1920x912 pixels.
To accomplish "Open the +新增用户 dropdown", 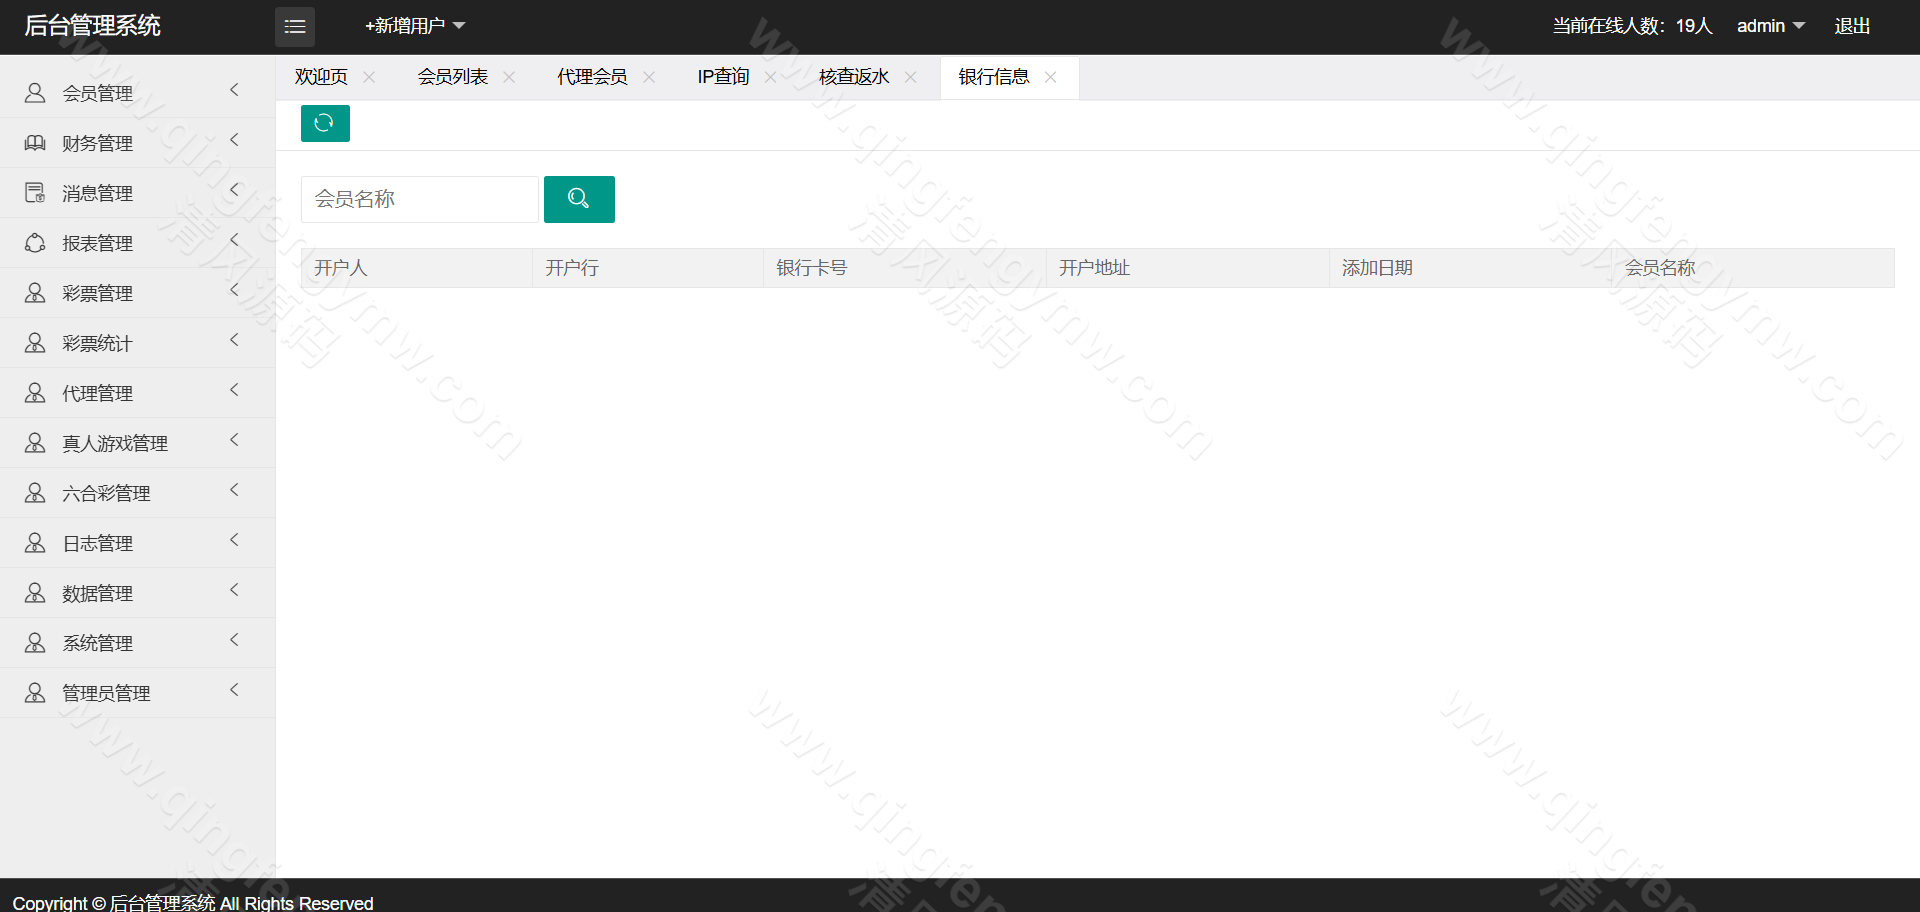I will (414, 26).
